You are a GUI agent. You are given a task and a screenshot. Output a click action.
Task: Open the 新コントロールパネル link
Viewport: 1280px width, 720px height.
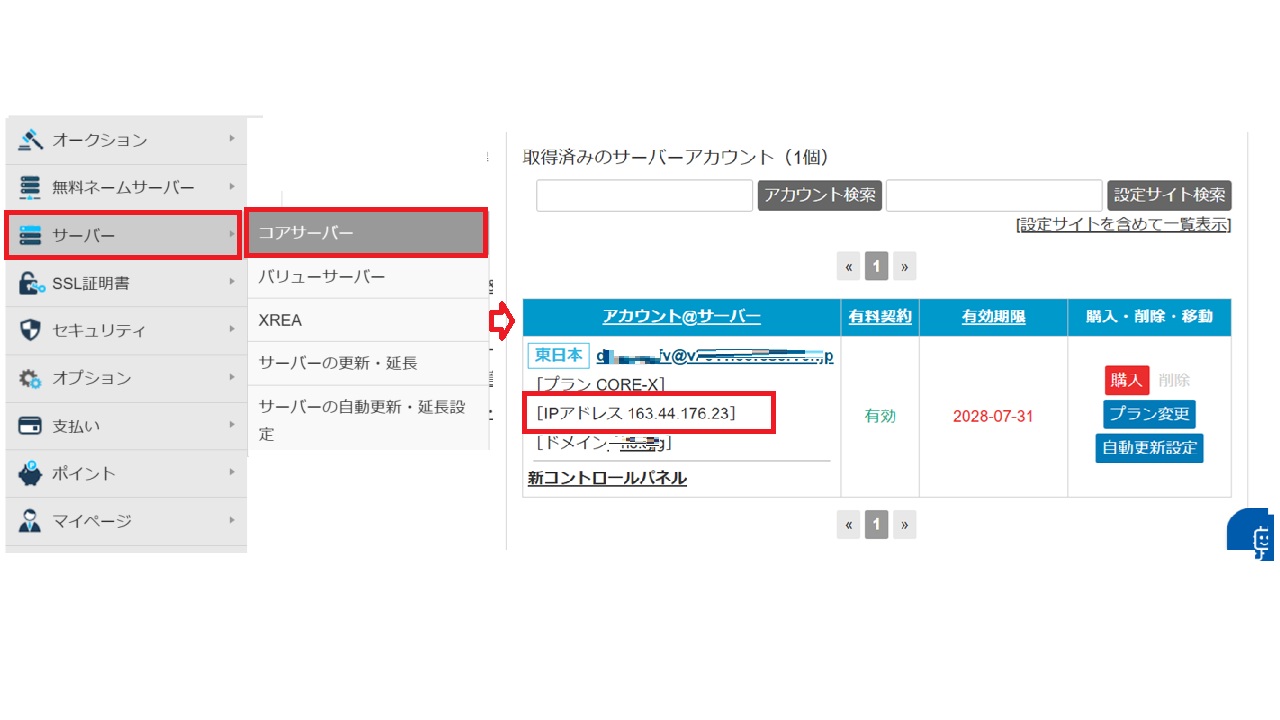coord(607,478)
